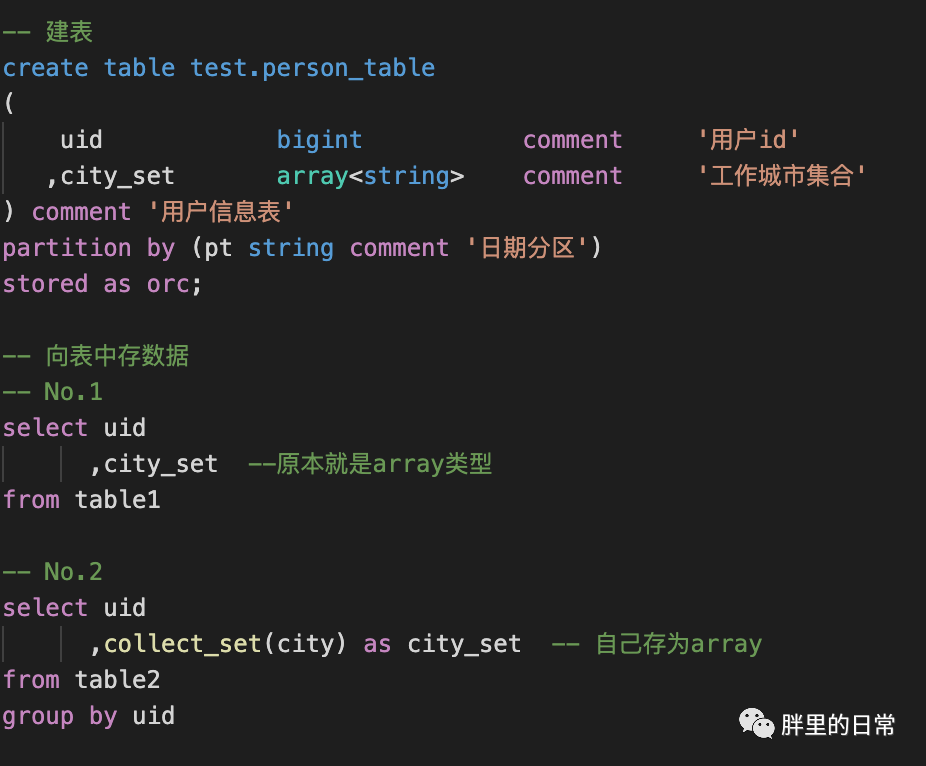Click 'table1' in the from clause

(x=118, y=500)
